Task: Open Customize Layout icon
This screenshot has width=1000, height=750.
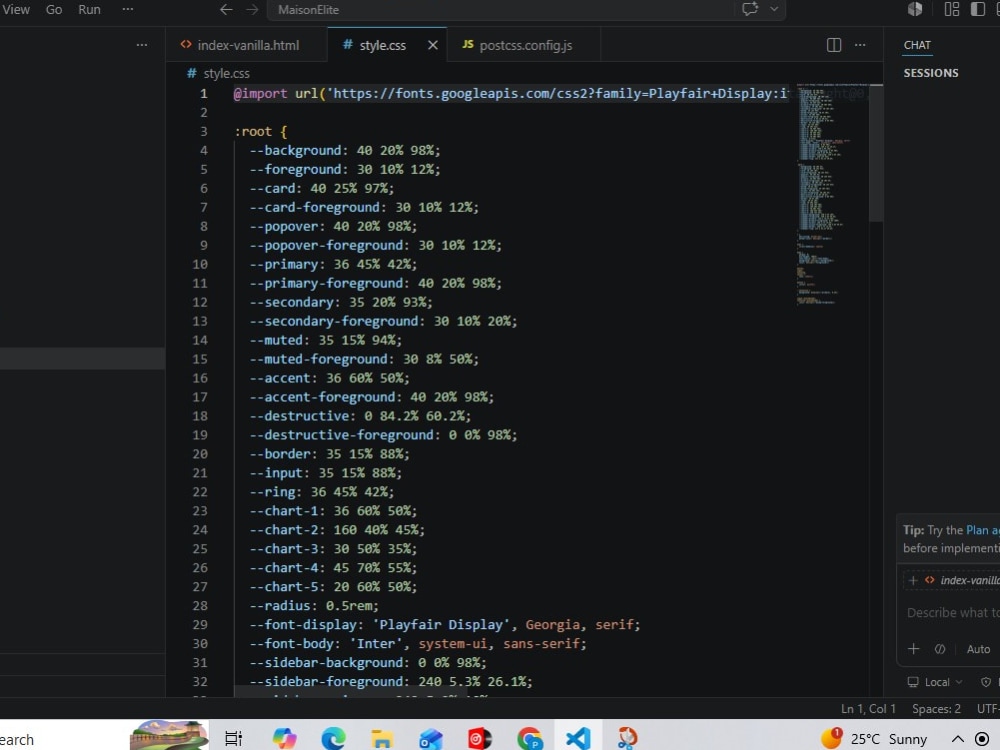Action: [952, 9]
